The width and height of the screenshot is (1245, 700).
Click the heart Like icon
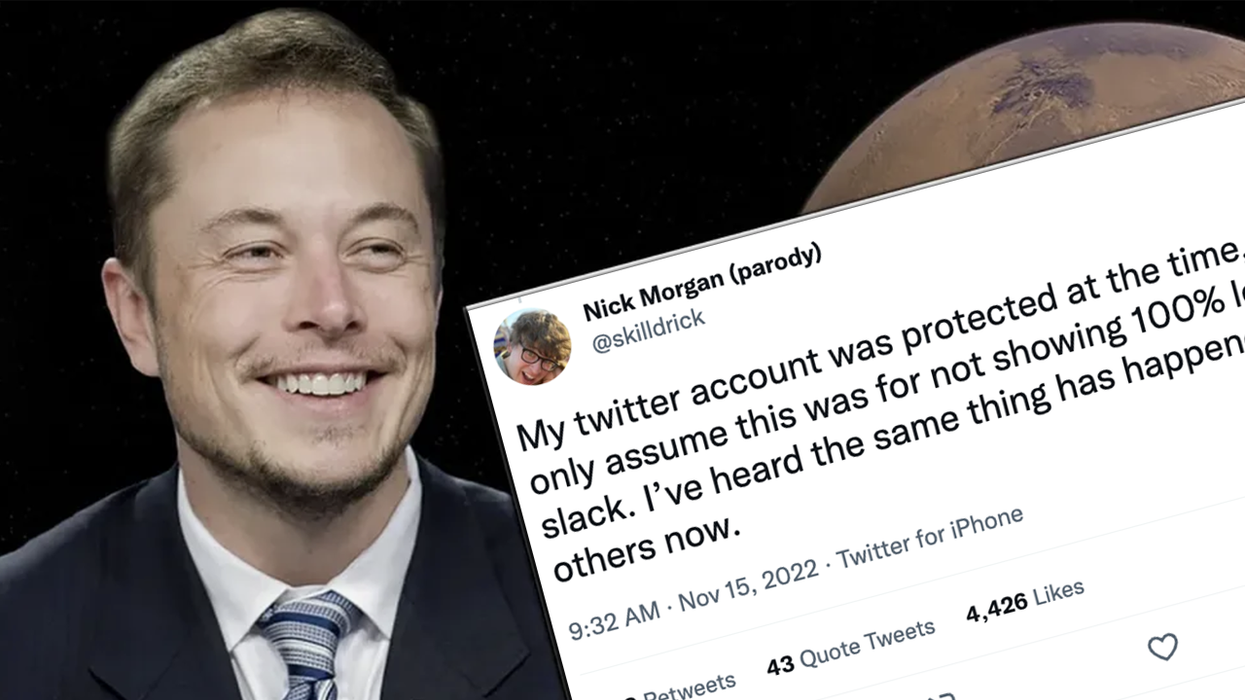pyautogui.click(x=1162, y=647)
